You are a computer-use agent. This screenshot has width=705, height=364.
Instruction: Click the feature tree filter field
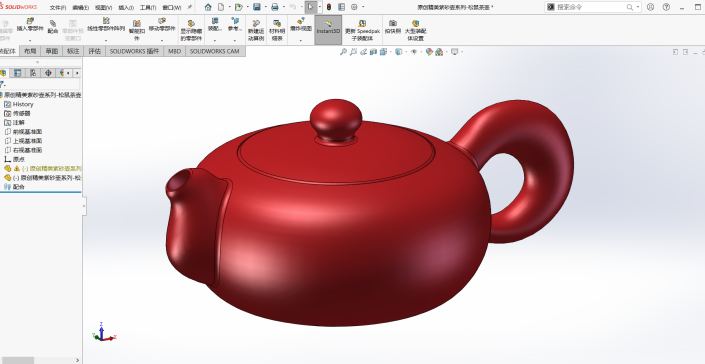[x=40, y=84]
